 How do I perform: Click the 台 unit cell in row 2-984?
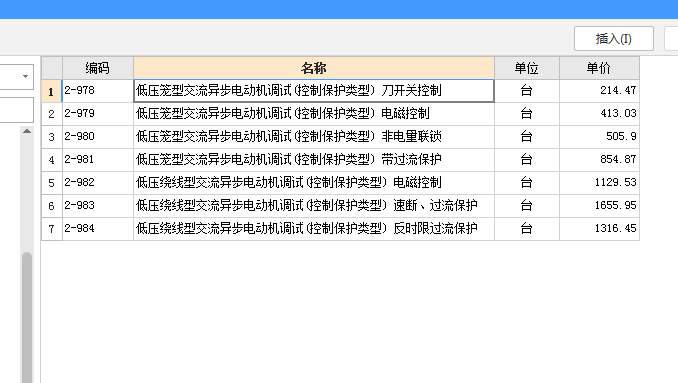pyautogui.click(x=527, y=228)
